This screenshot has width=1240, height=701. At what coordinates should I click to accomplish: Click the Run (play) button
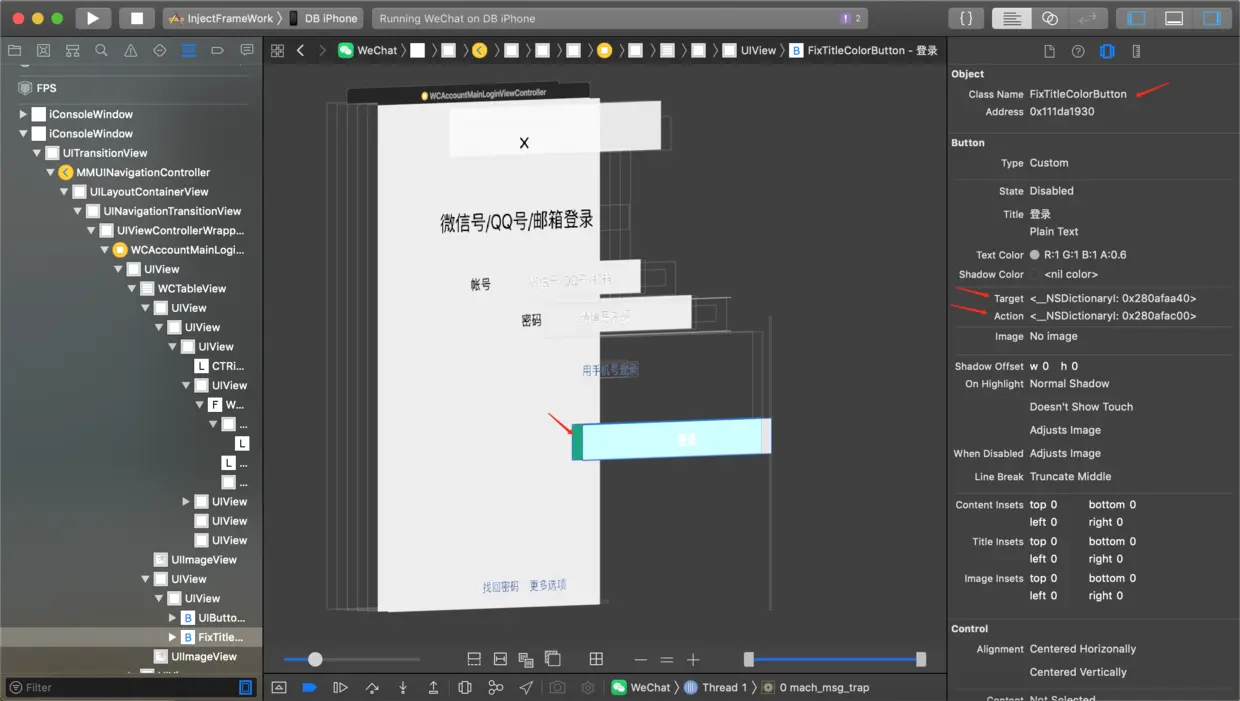tap(93, 18)
